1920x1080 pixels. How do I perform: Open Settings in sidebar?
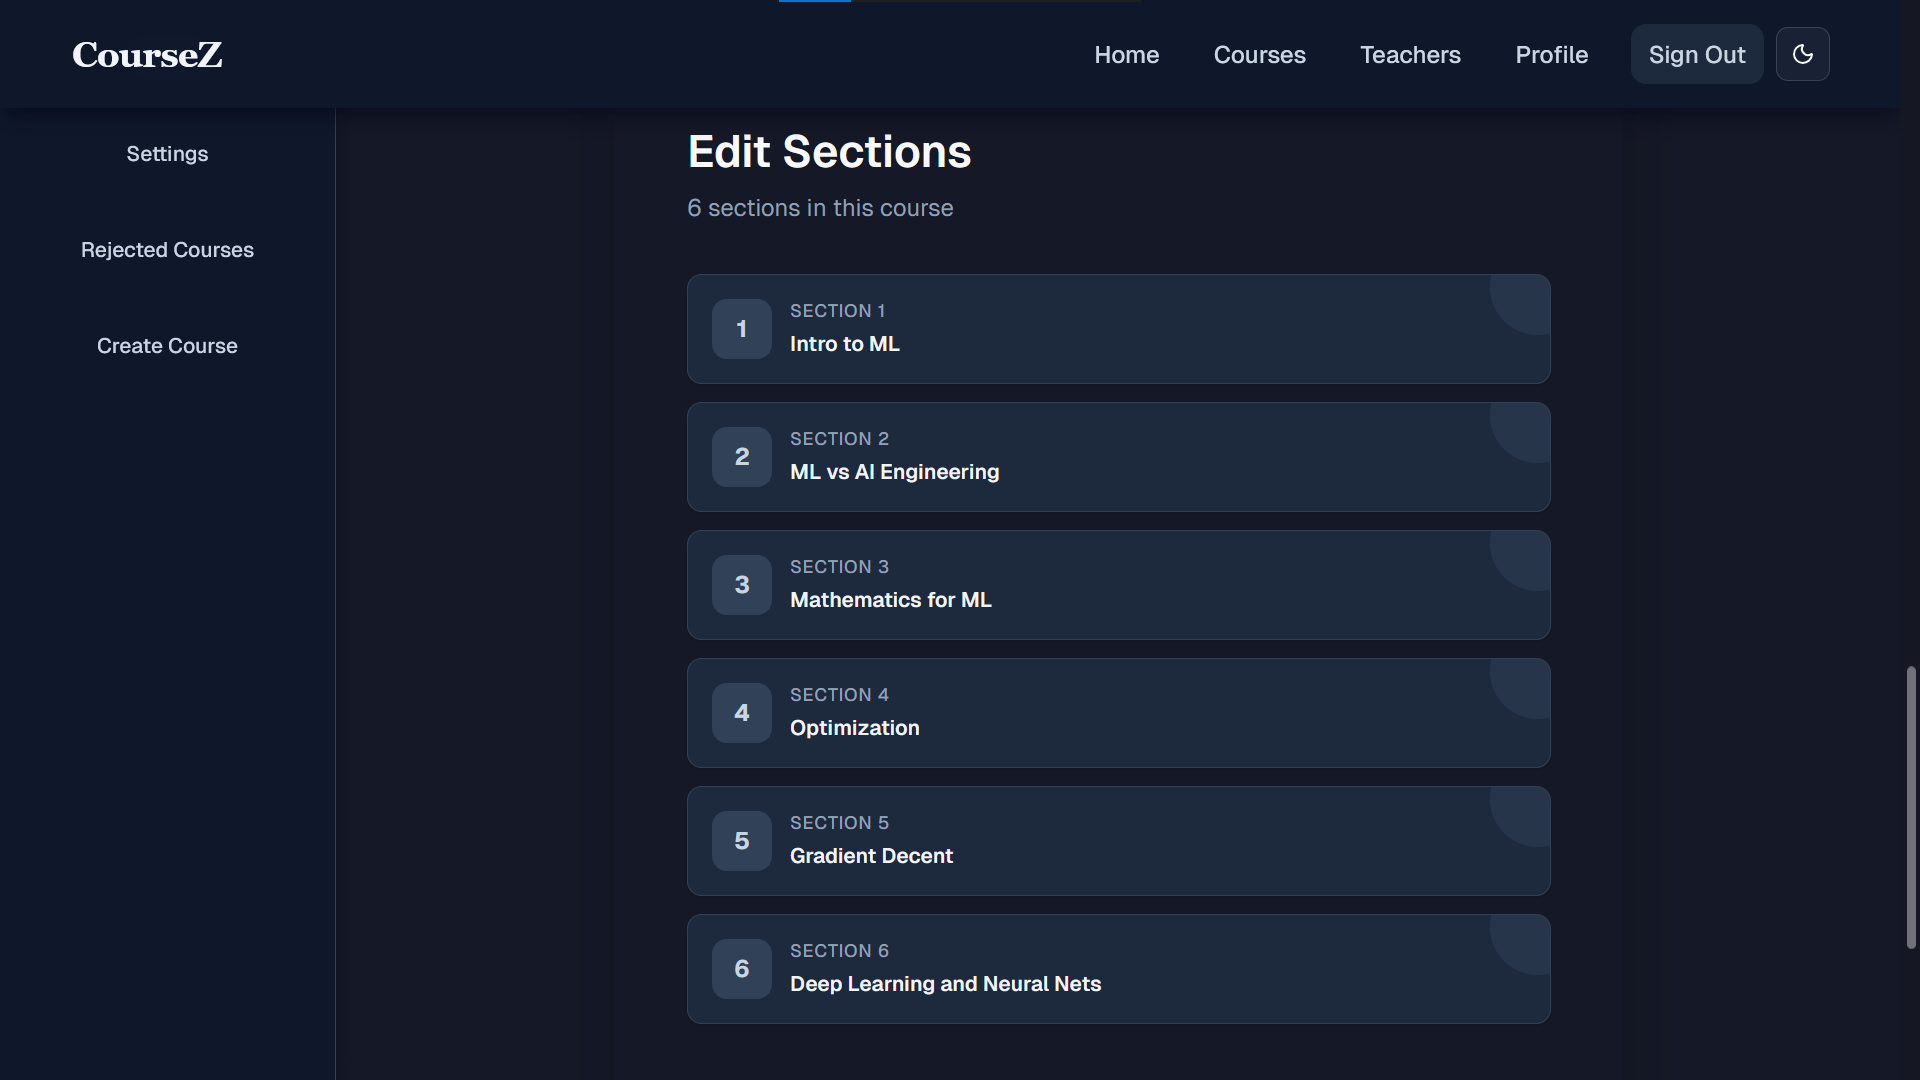167,154
